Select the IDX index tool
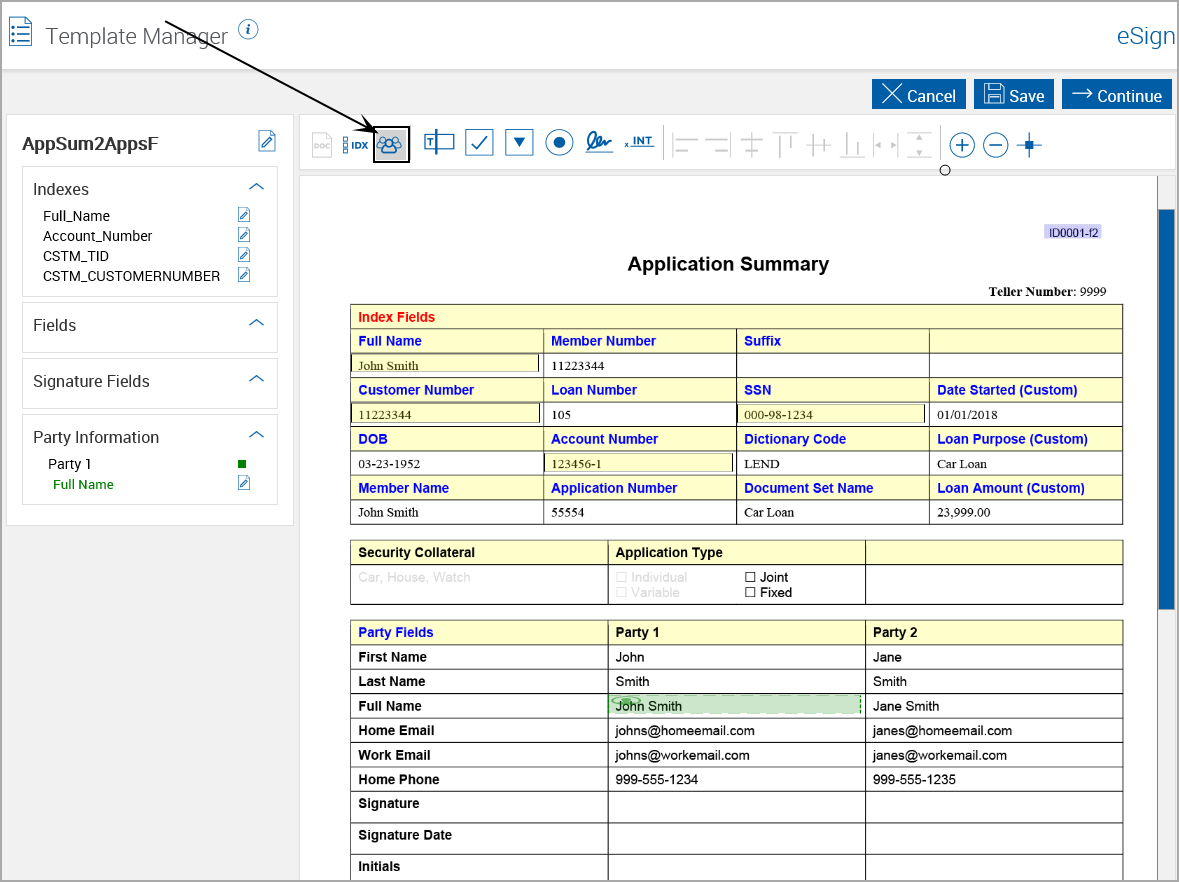Viewport: 1179px width, 882px height. 356,144
